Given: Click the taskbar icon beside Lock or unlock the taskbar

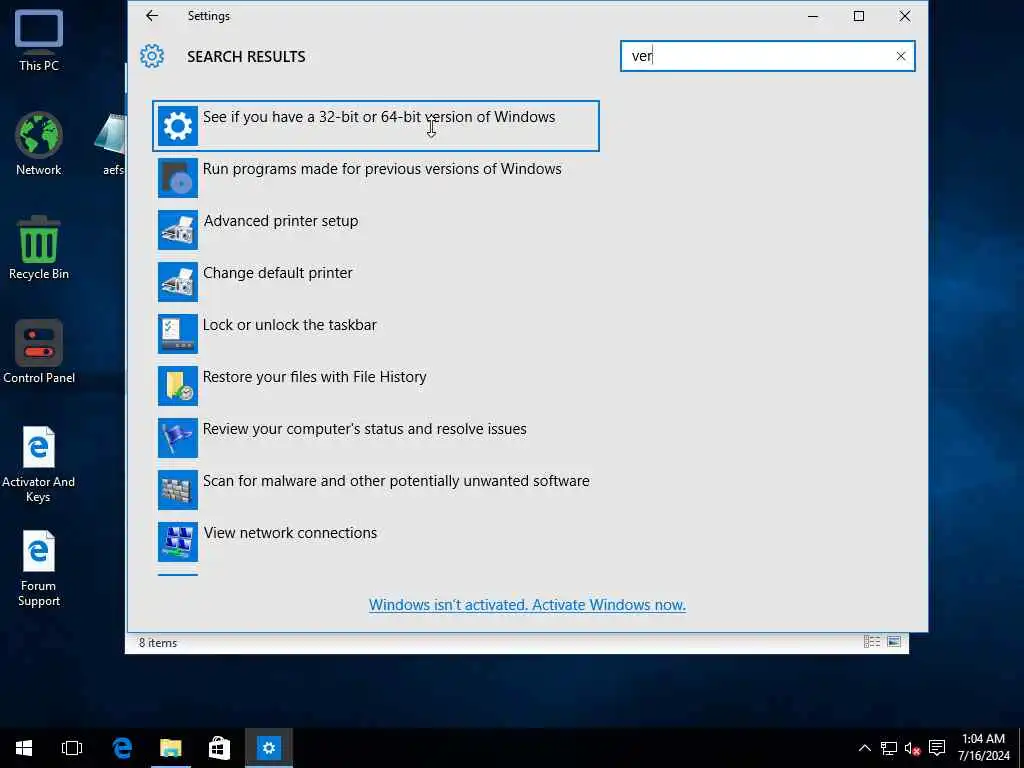Looking at the screenshot, I should [x=178, y=334].
